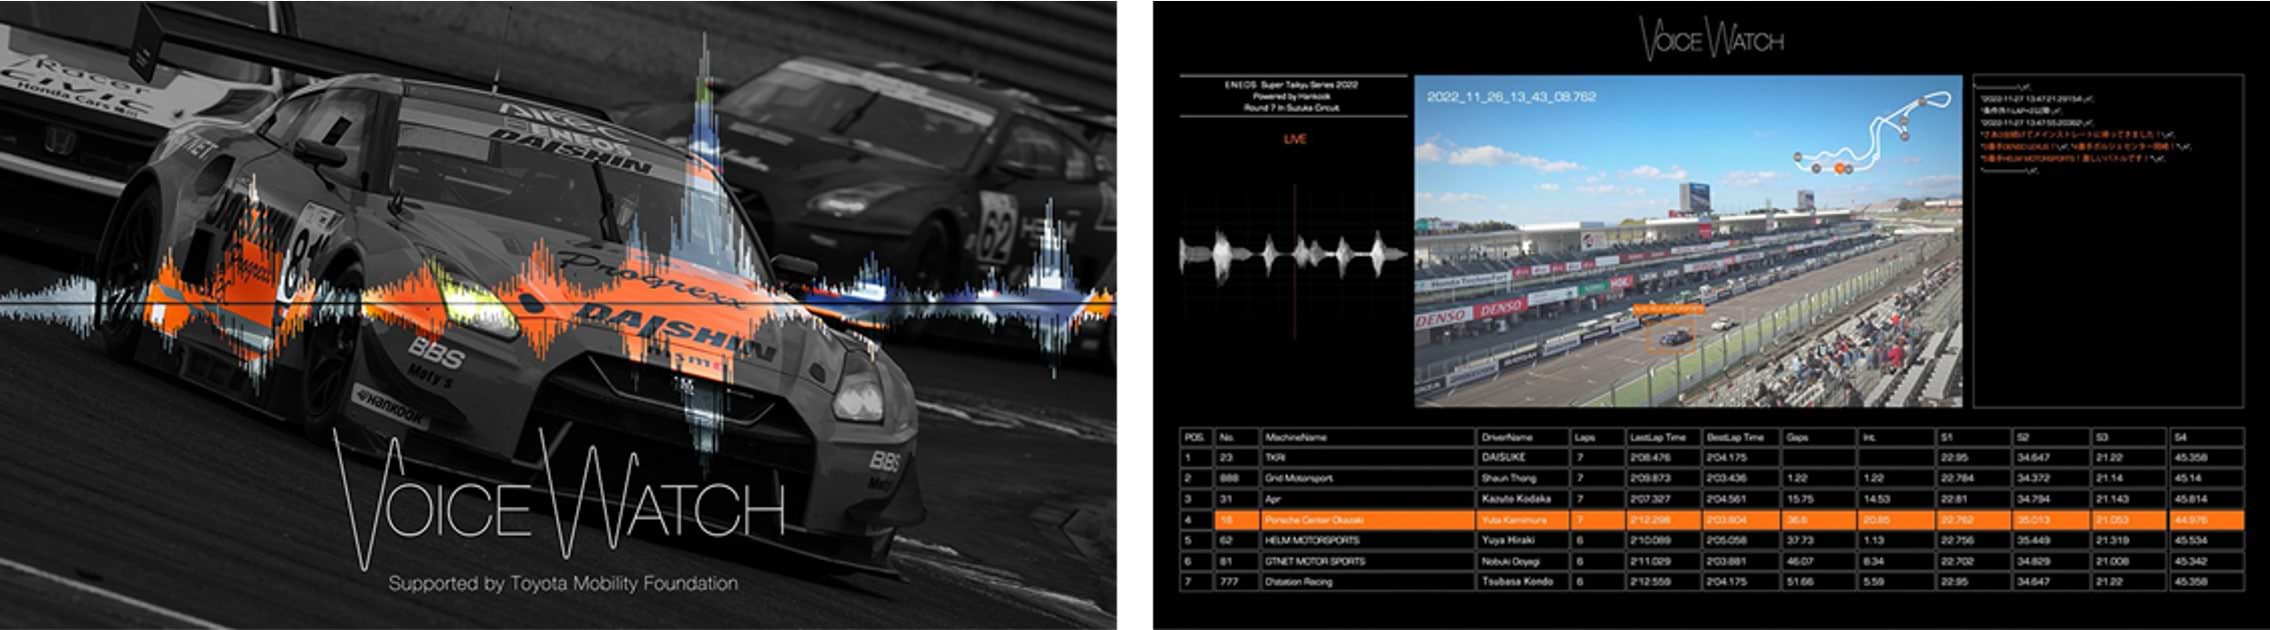Click car number 888
Screen dimensions: 2270x630
1227,478
